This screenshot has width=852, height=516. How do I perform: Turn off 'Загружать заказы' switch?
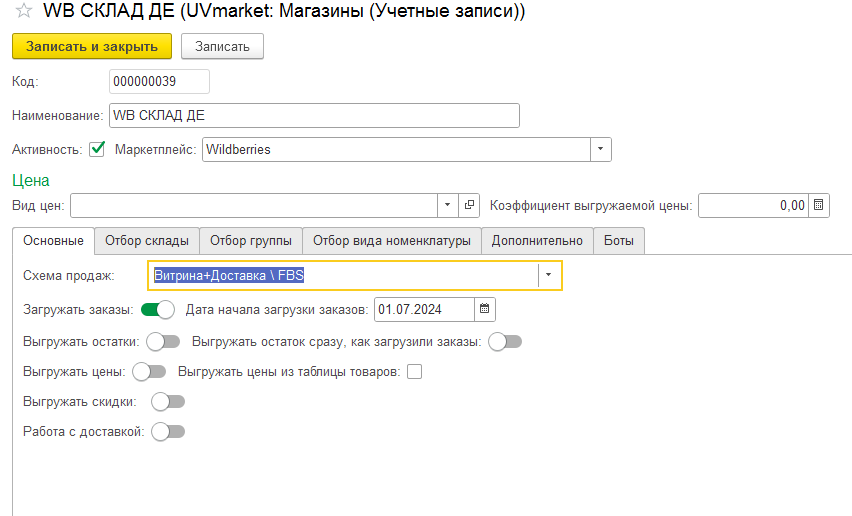pos(158,310)
